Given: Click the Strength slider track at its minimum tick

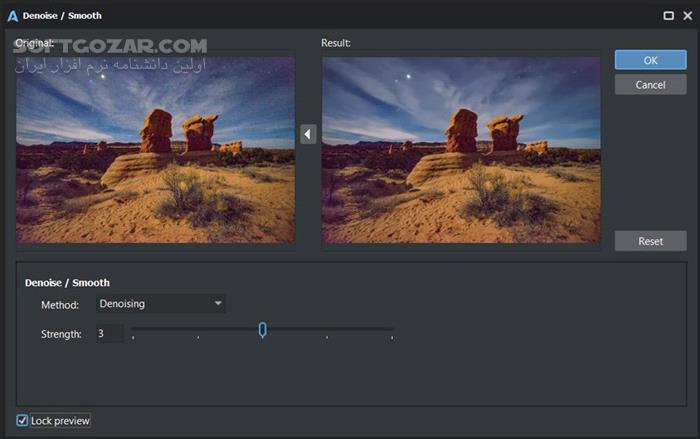Looking at the screenshot, I should (x=133, y=329).
